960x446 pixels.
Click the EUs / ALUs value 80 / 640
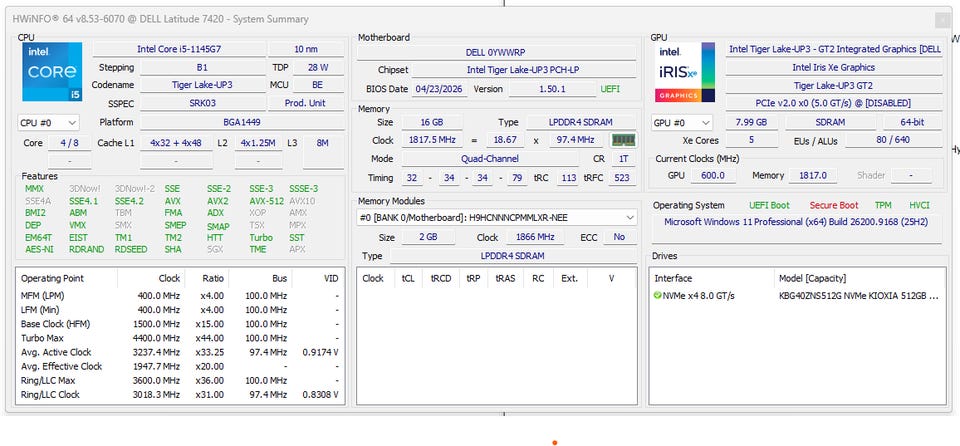(x=893, y=140)
